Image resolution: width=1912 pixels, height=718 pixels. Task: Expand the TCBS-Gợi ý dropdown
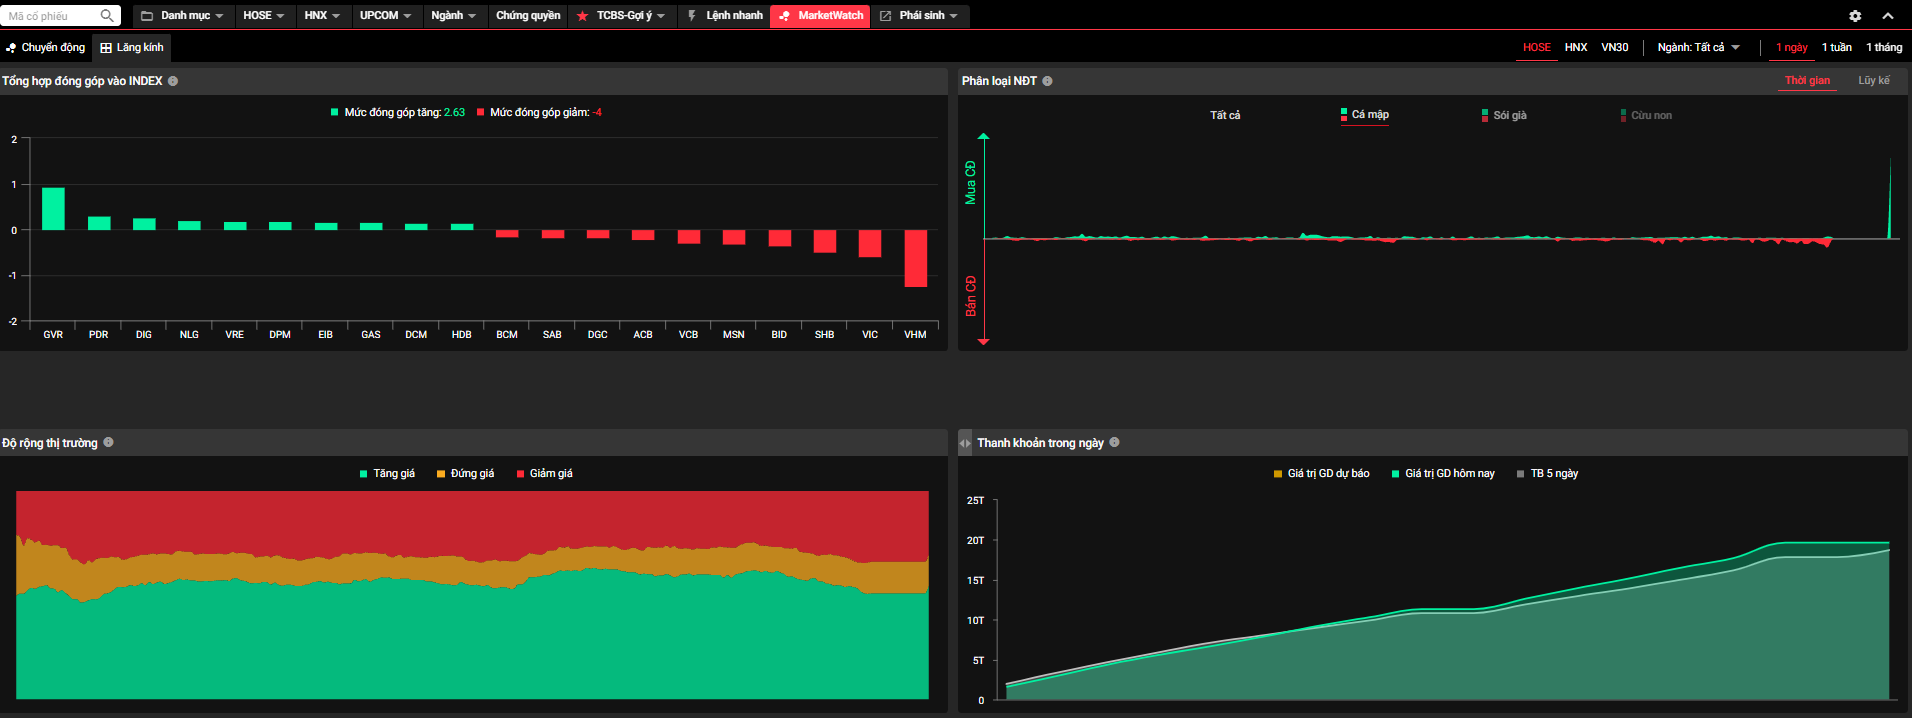coord(621,16)
